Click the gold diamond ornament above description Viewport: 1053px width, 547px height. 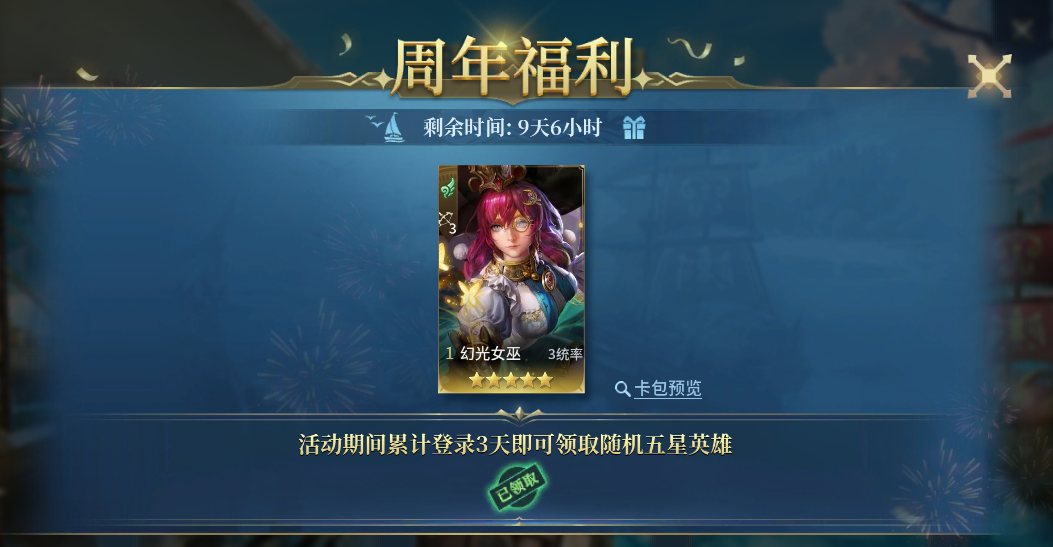(x=518, y=414)
